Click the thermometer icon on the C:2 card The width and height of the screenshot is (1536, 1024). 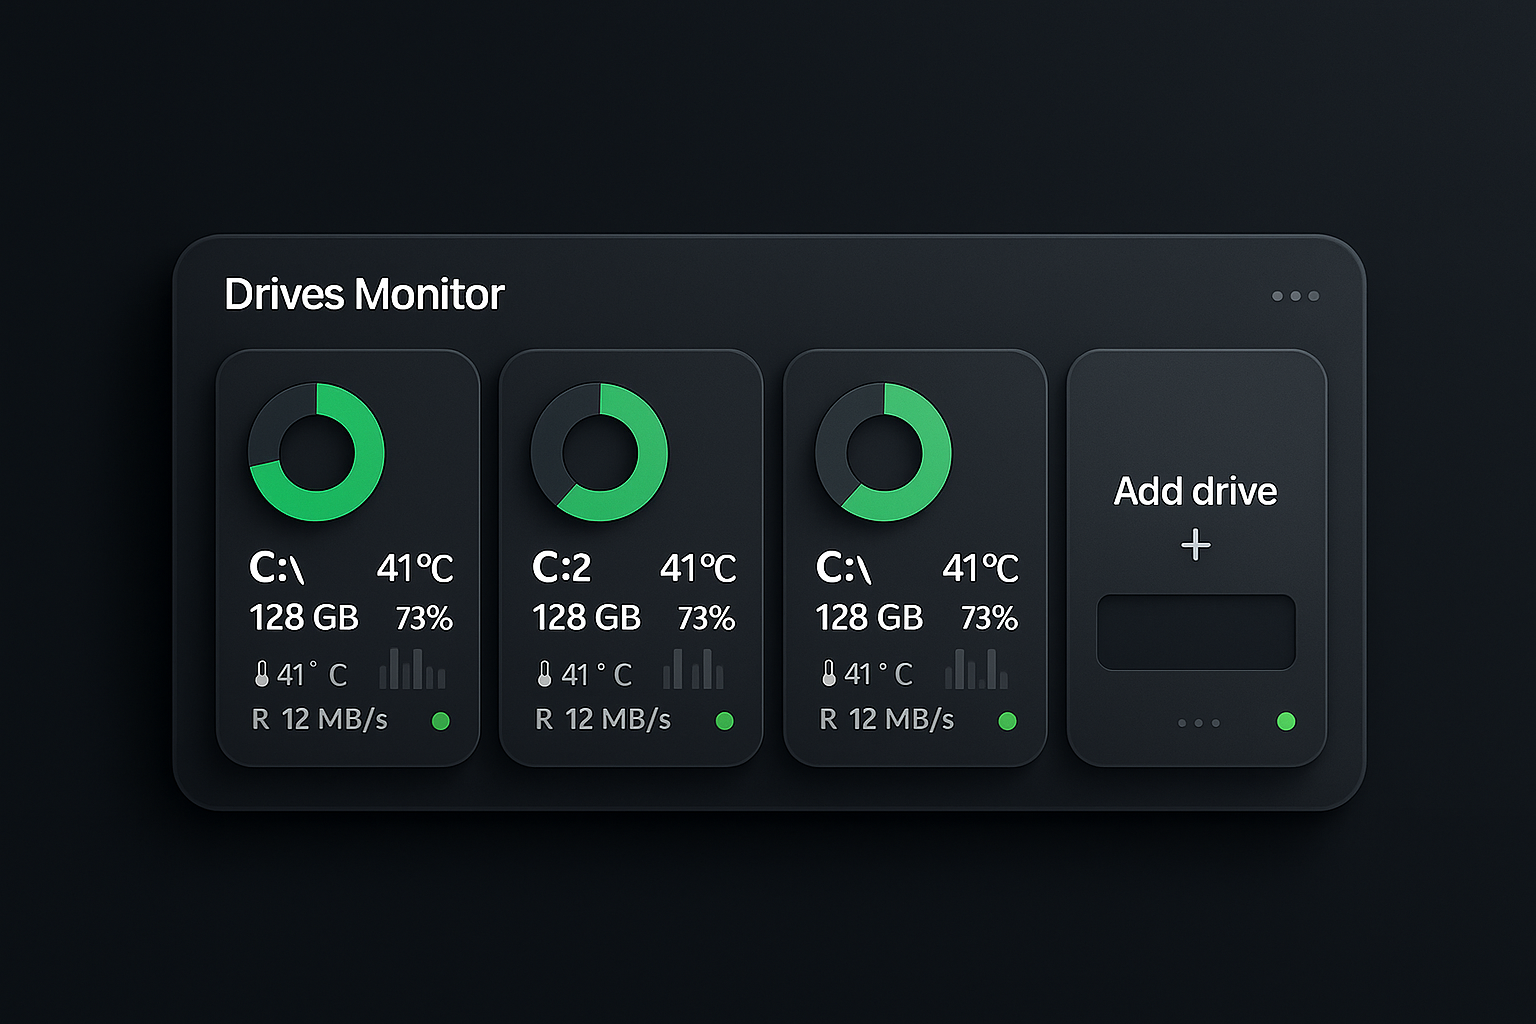[544, 674]
